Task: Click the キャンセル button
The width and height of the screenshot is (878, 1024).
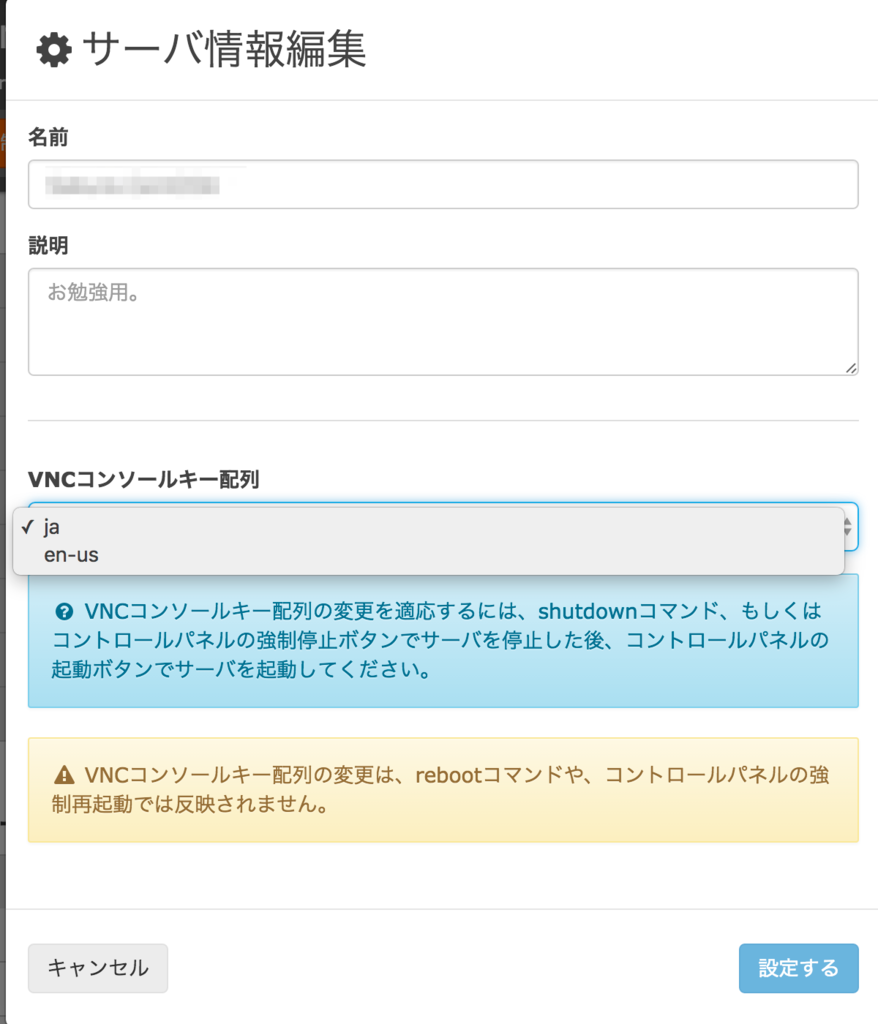Action: pyautogui.click(x=98, y=968)
